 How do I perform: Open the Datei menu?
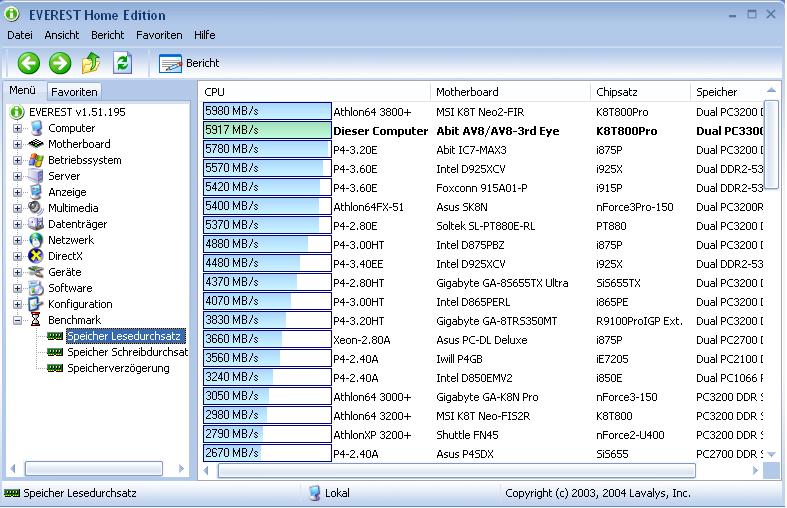tap(20, 35)
